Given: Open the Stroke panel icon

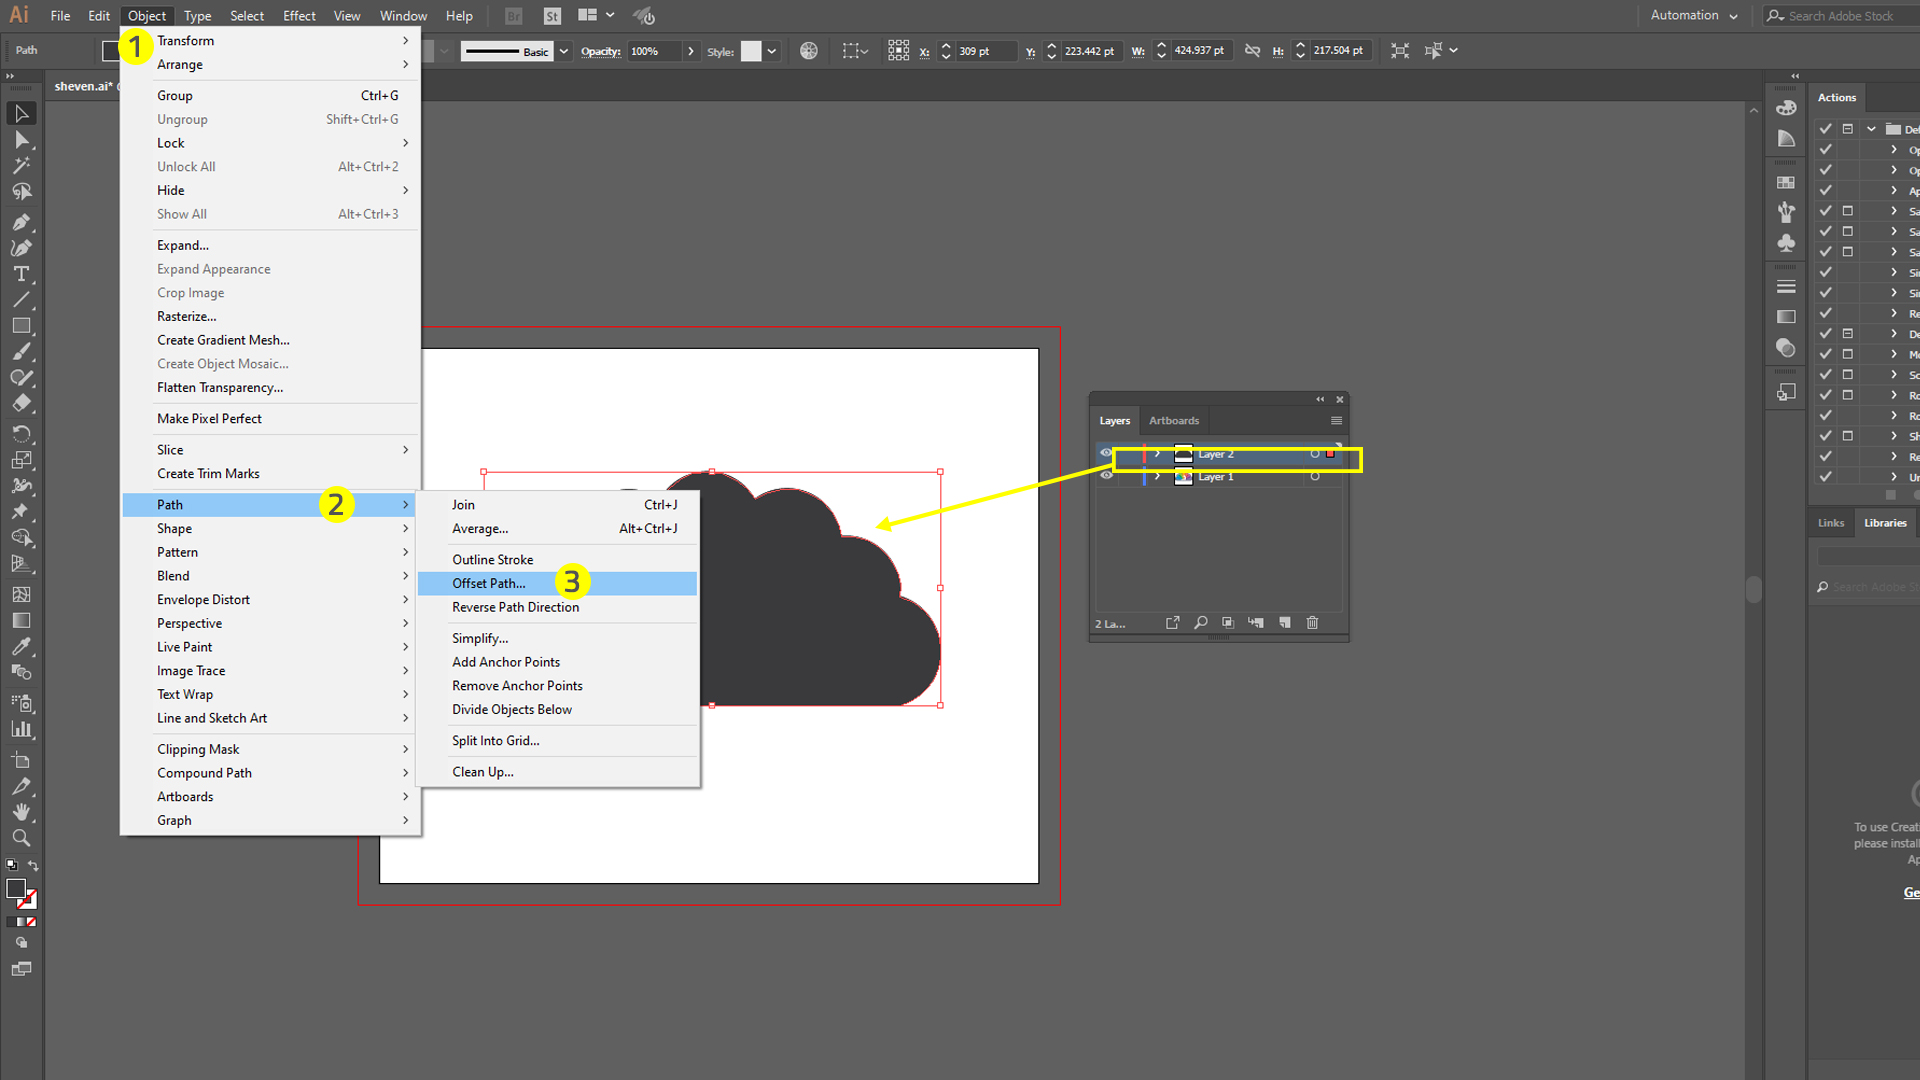Looking at the screenshot, I should pyautogui.click(x=1786, y=287).
